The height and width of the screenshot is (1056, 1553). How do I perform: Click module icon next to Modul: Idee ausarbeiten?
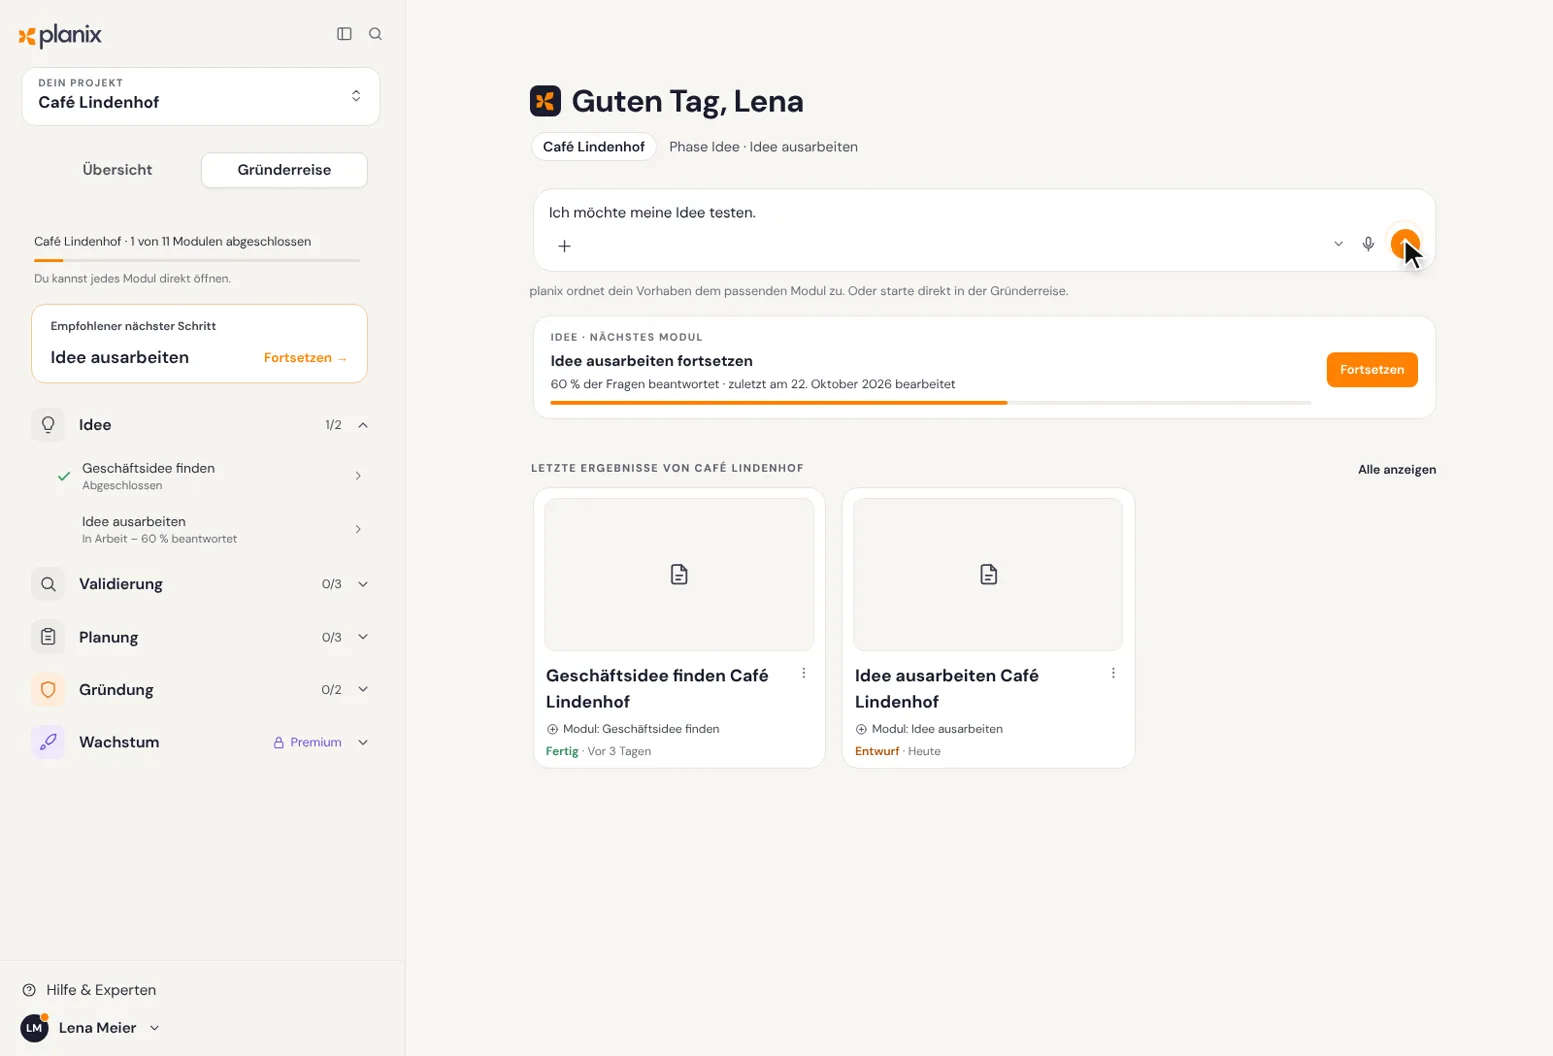pos(861,729)
